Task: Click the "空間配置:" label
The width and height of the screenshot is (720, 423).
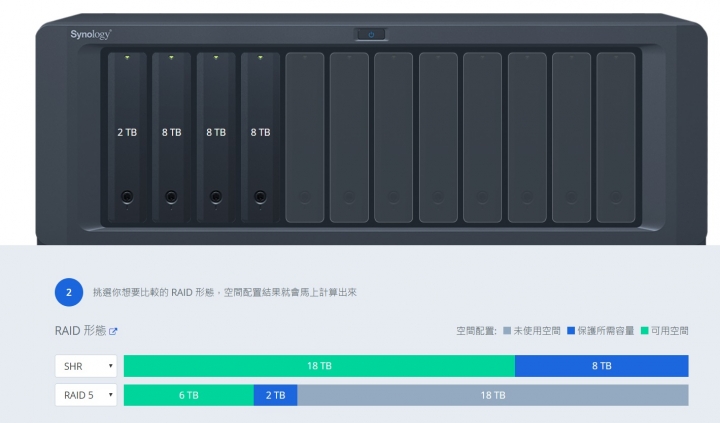Action: click(x=476, y=331)
